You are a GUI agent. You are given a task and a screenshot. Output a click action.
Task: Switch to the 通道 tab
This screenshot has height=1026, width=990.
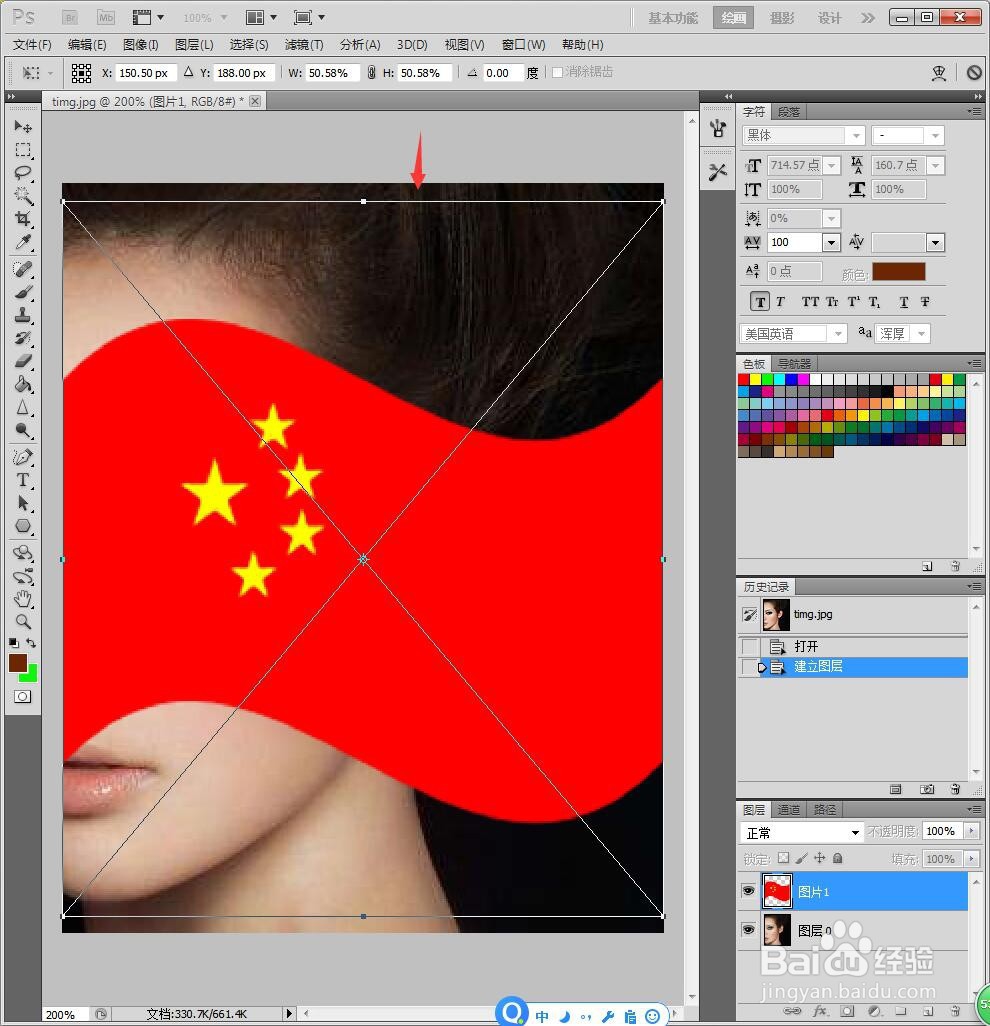(788, 809)
